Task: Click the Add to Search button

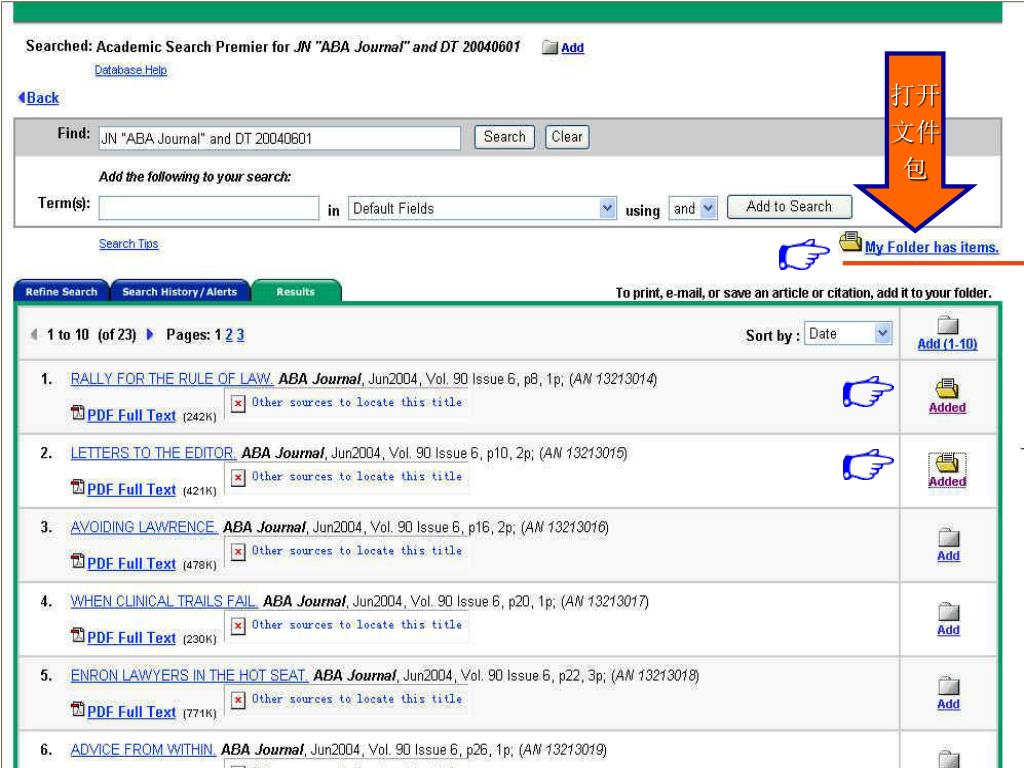Action: coord(789,207)
